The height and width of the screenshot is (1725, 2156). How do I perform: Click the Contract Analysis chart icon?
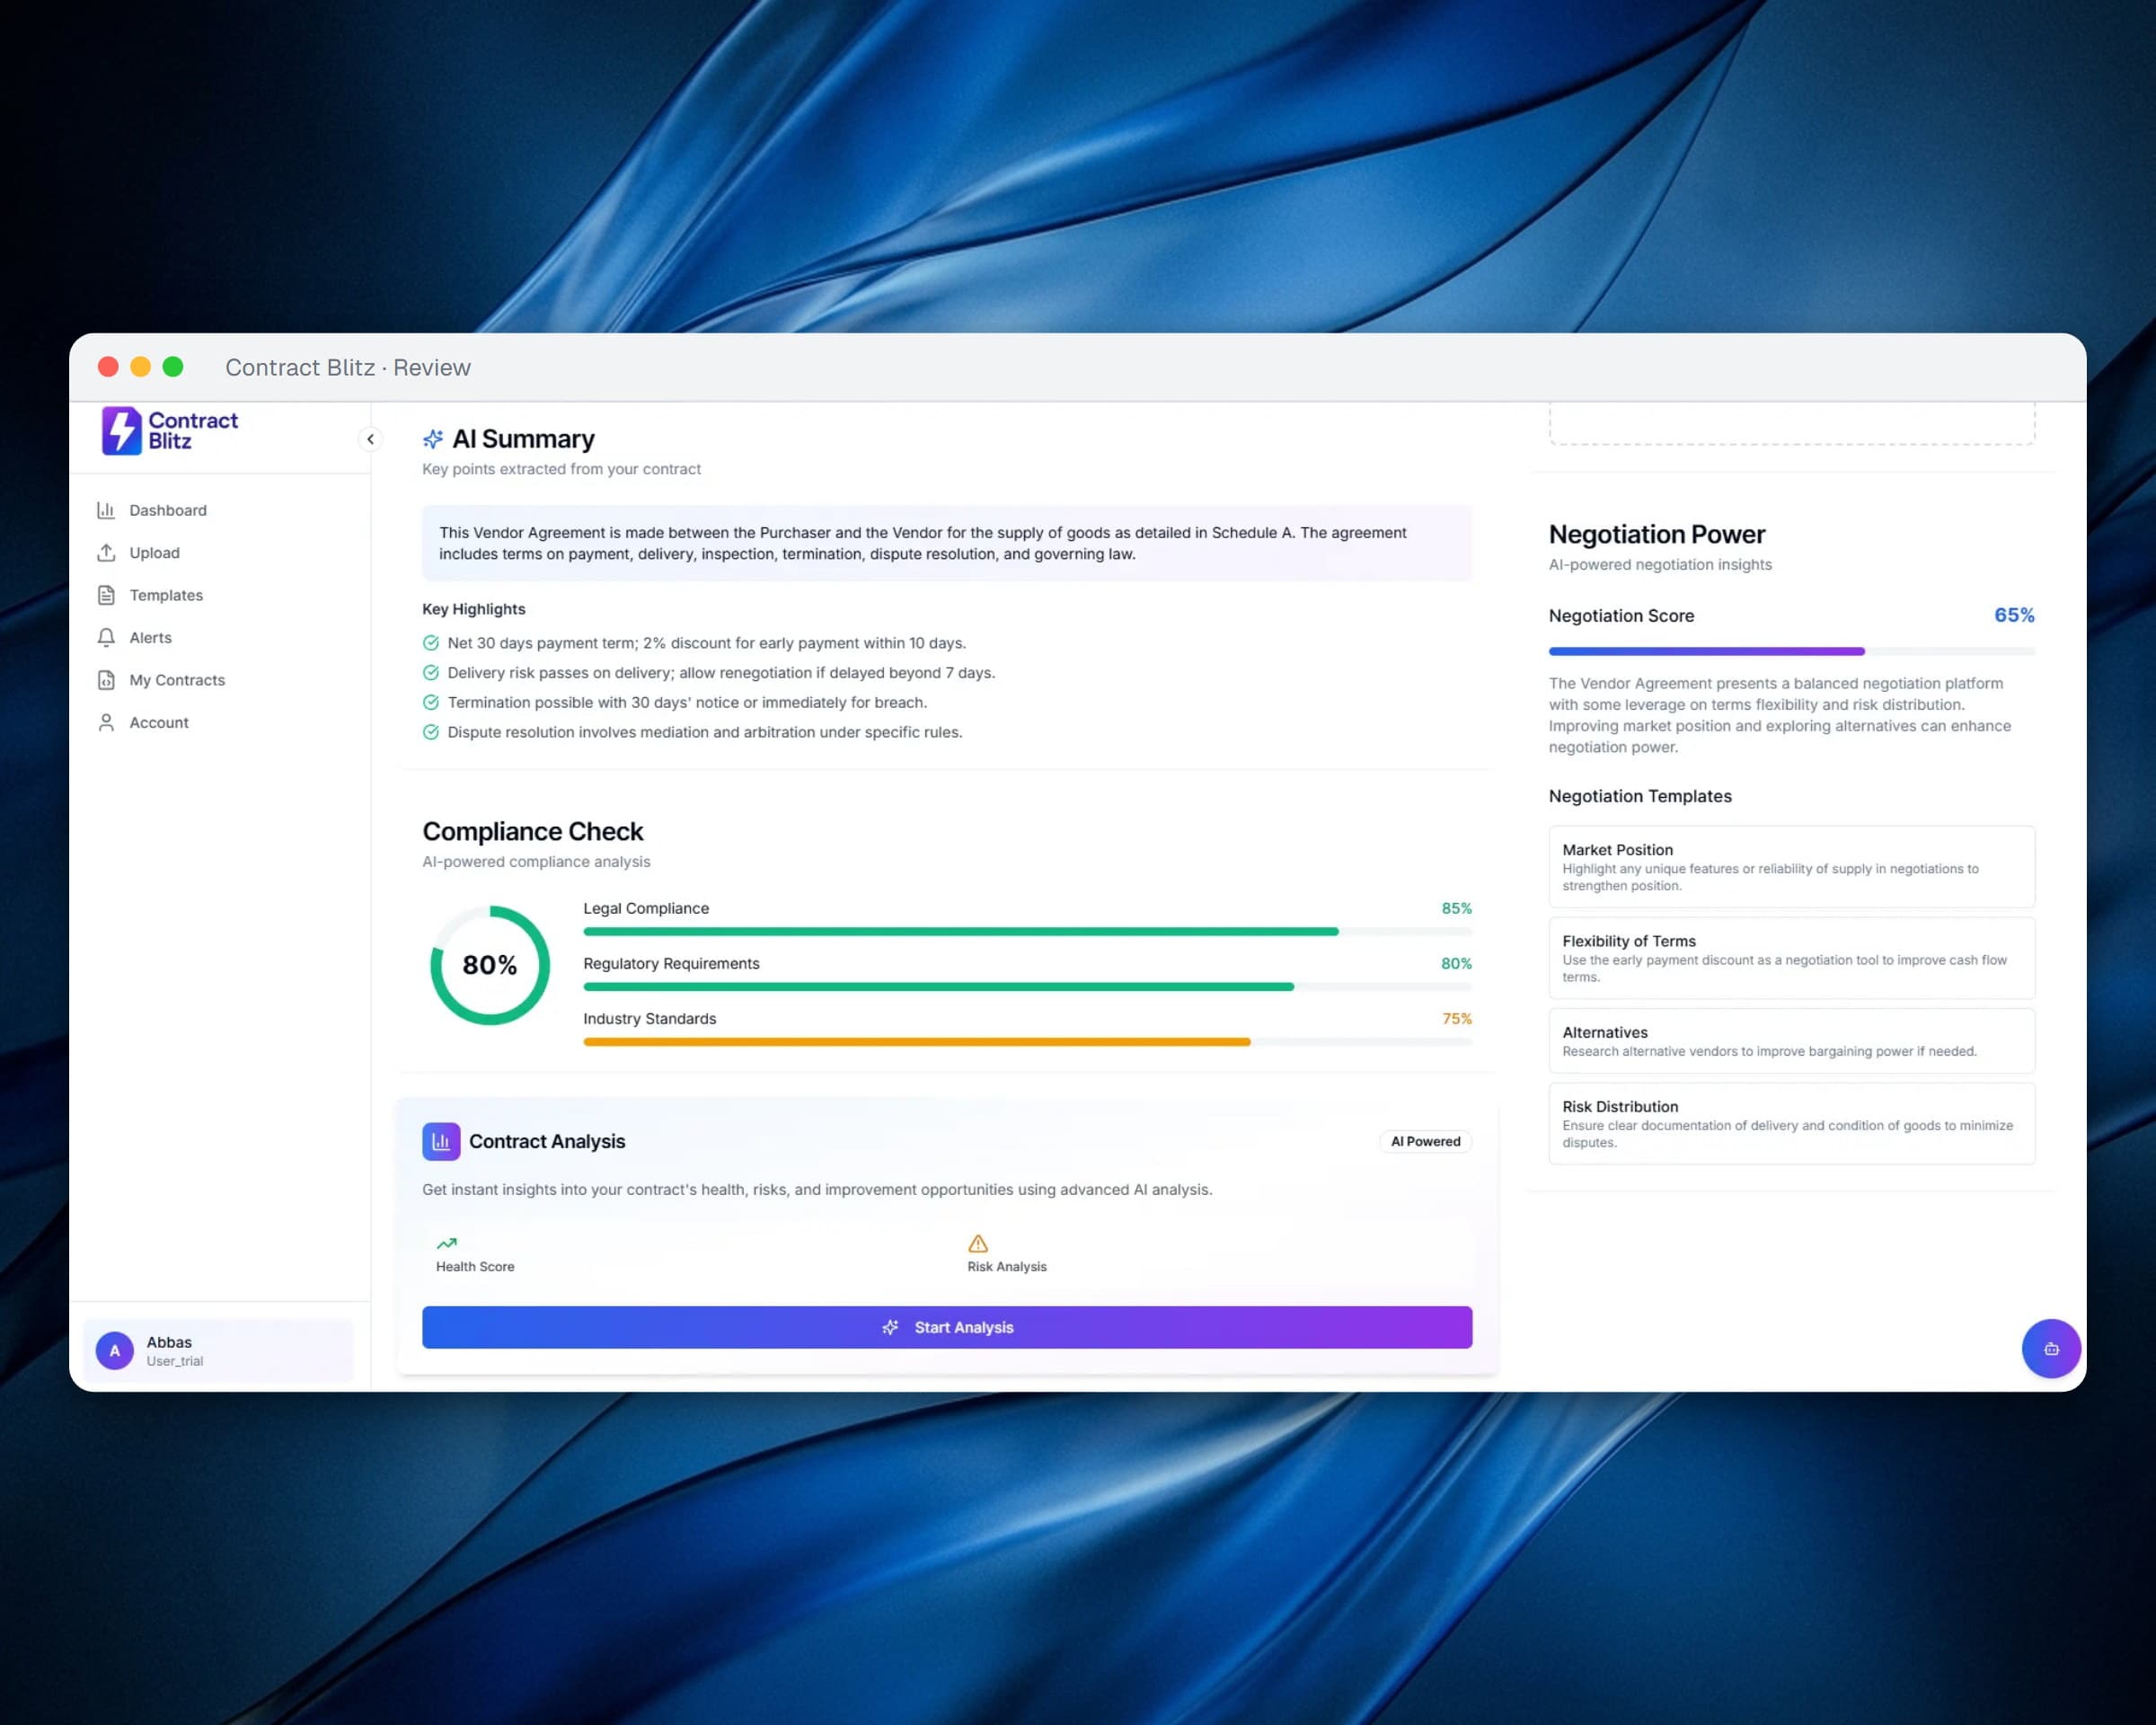(x=441, y=1141)
